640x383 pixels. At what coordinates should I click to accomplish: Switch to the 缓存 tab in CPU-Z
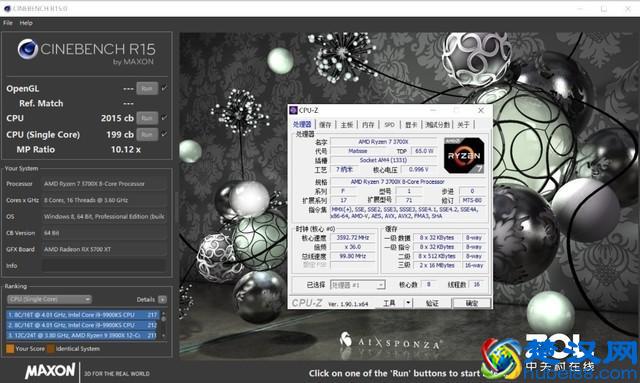click(325, 125)
